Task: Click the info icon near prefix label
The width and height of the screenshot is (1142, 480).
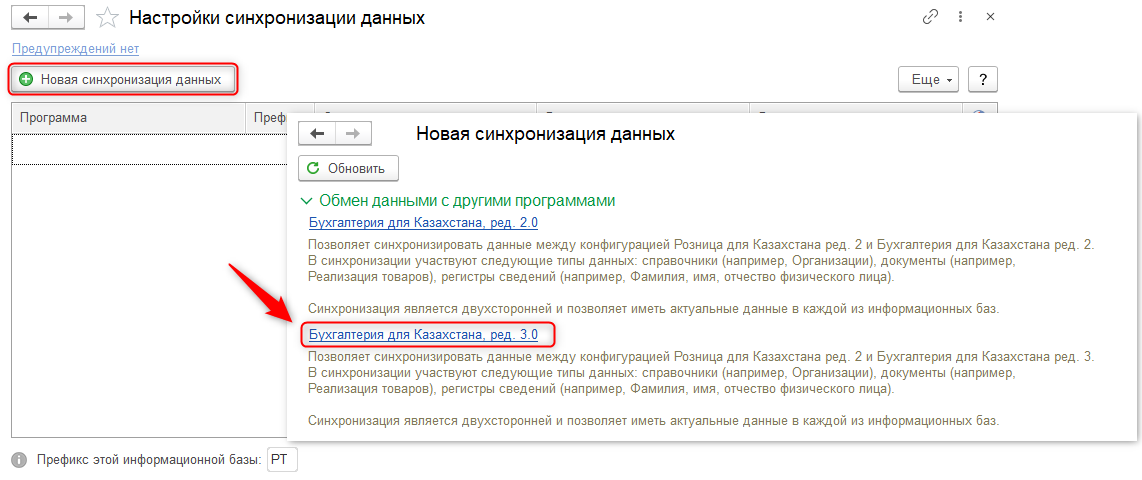Action: (x=19, y=460)
